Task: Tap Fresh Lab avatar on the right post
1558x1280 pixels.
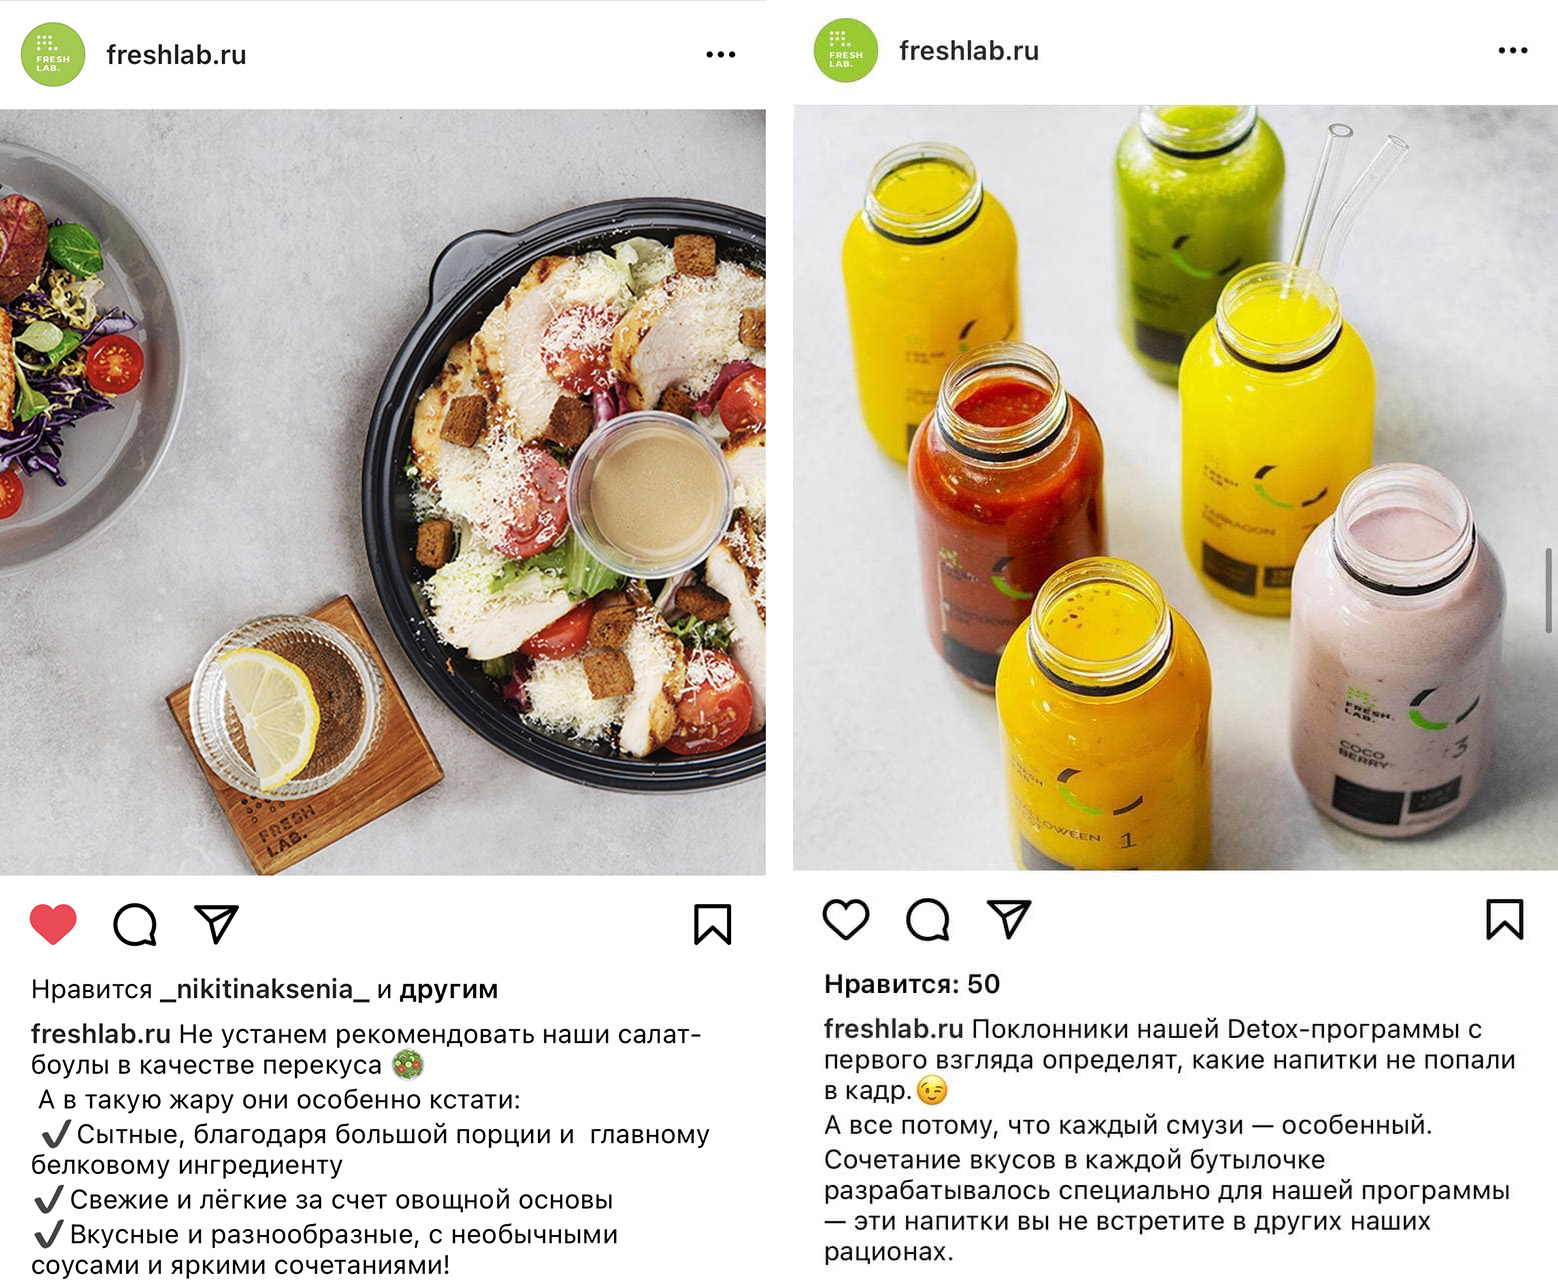Action: 846,50
